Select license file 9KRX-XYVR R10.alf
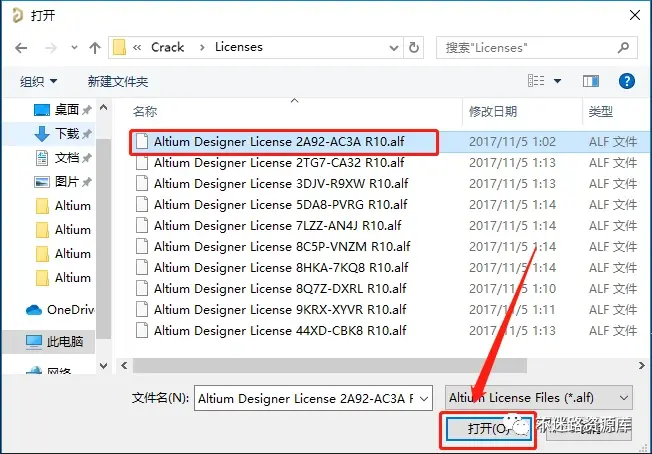This screenshot has height=454, width=652. [280, 309]
